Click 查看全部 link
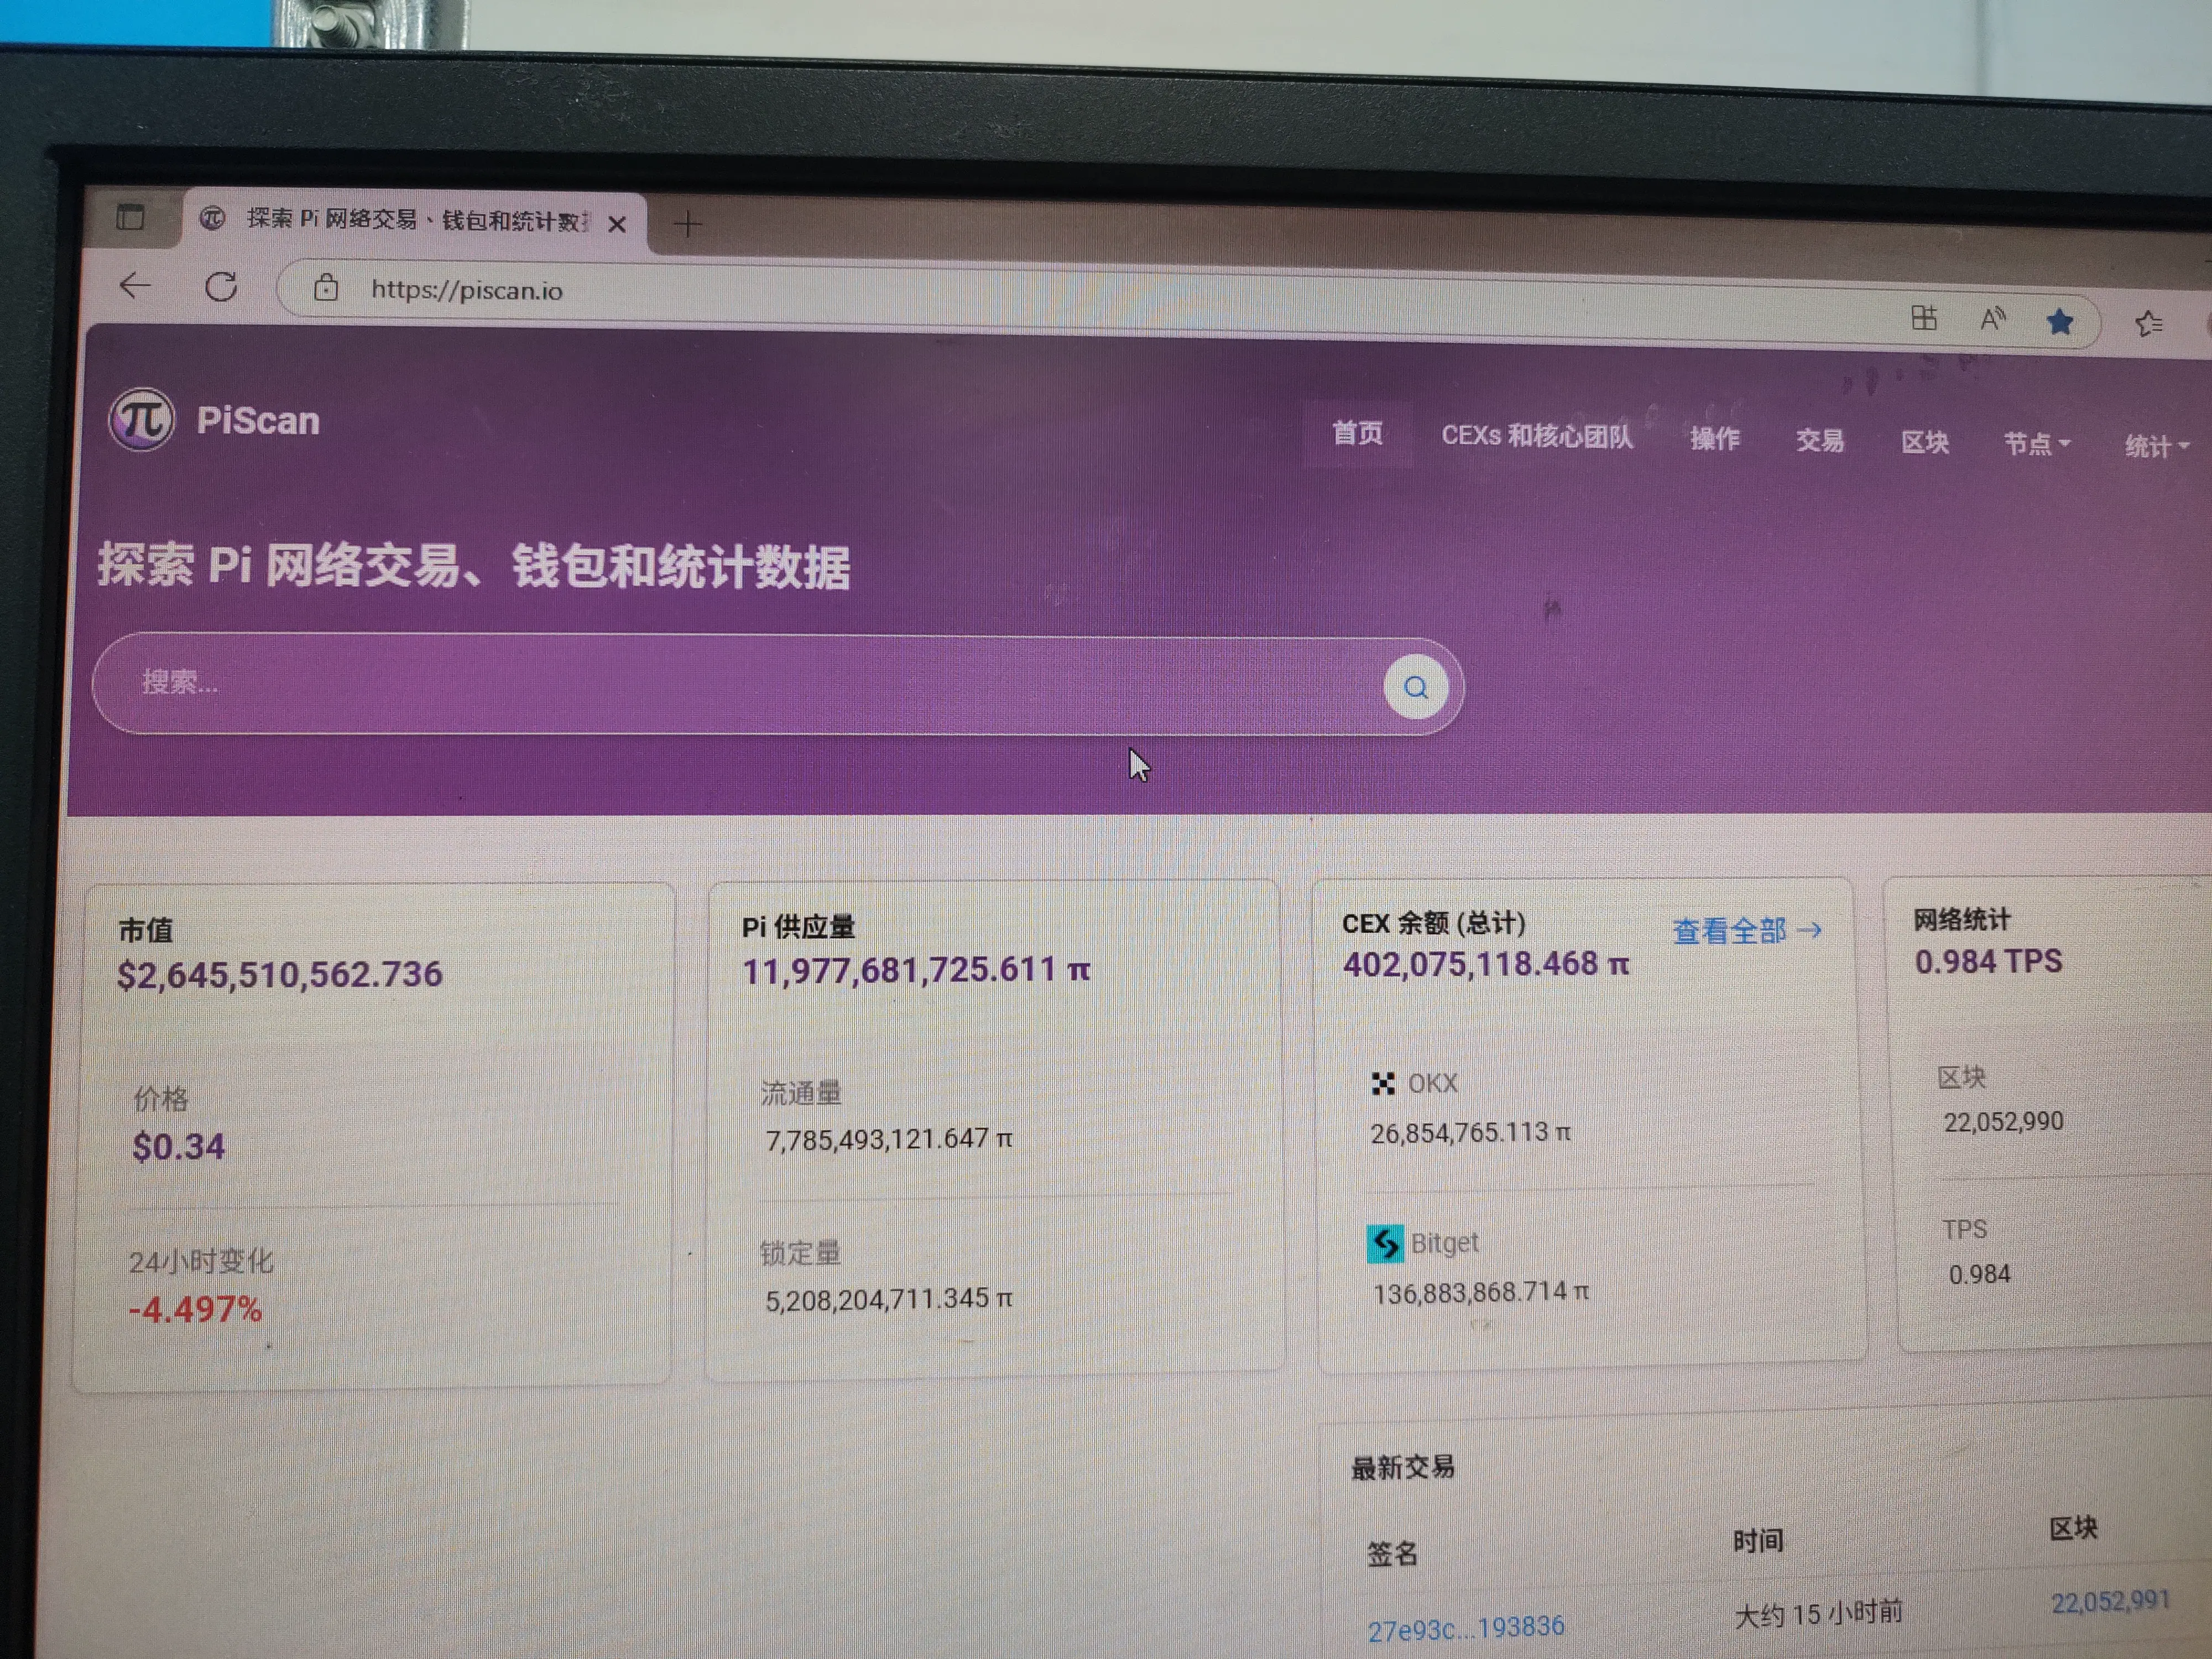 [1747, 931]
